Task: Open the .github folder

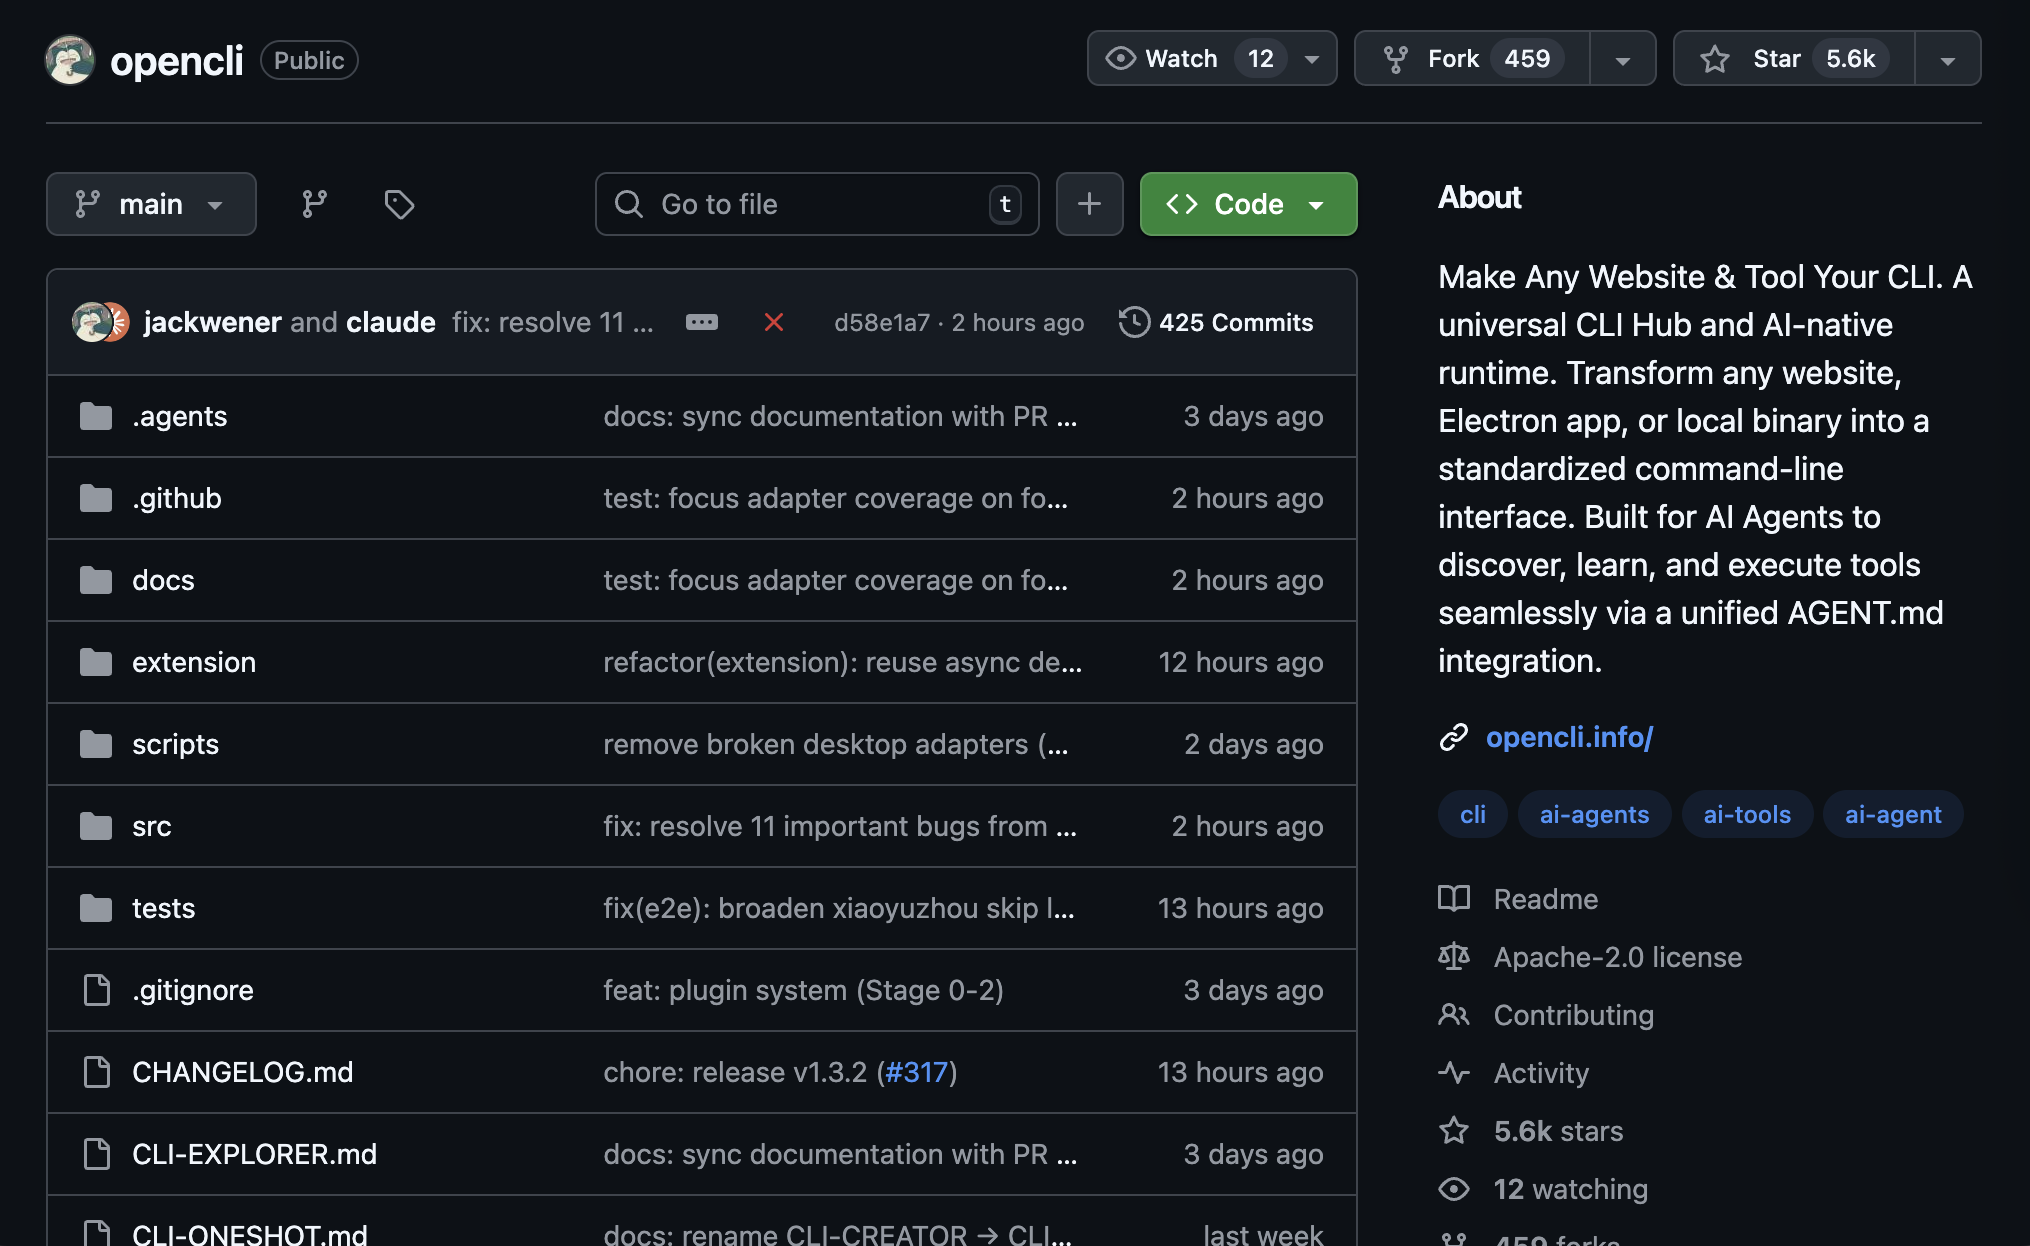Action: 177,498
